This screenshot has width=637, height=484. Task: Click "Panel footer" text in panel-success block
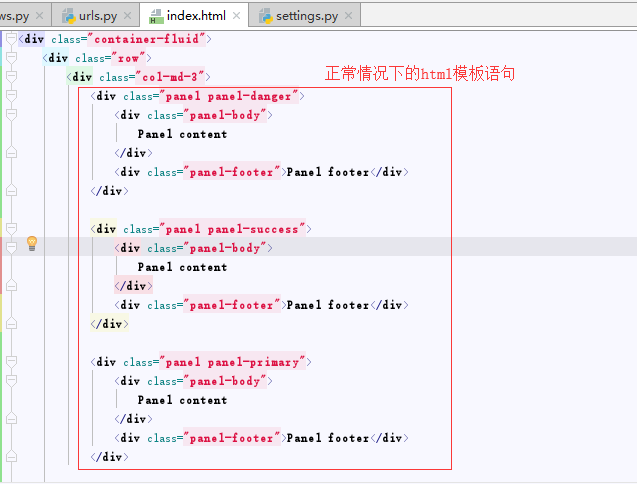point(328,305)
